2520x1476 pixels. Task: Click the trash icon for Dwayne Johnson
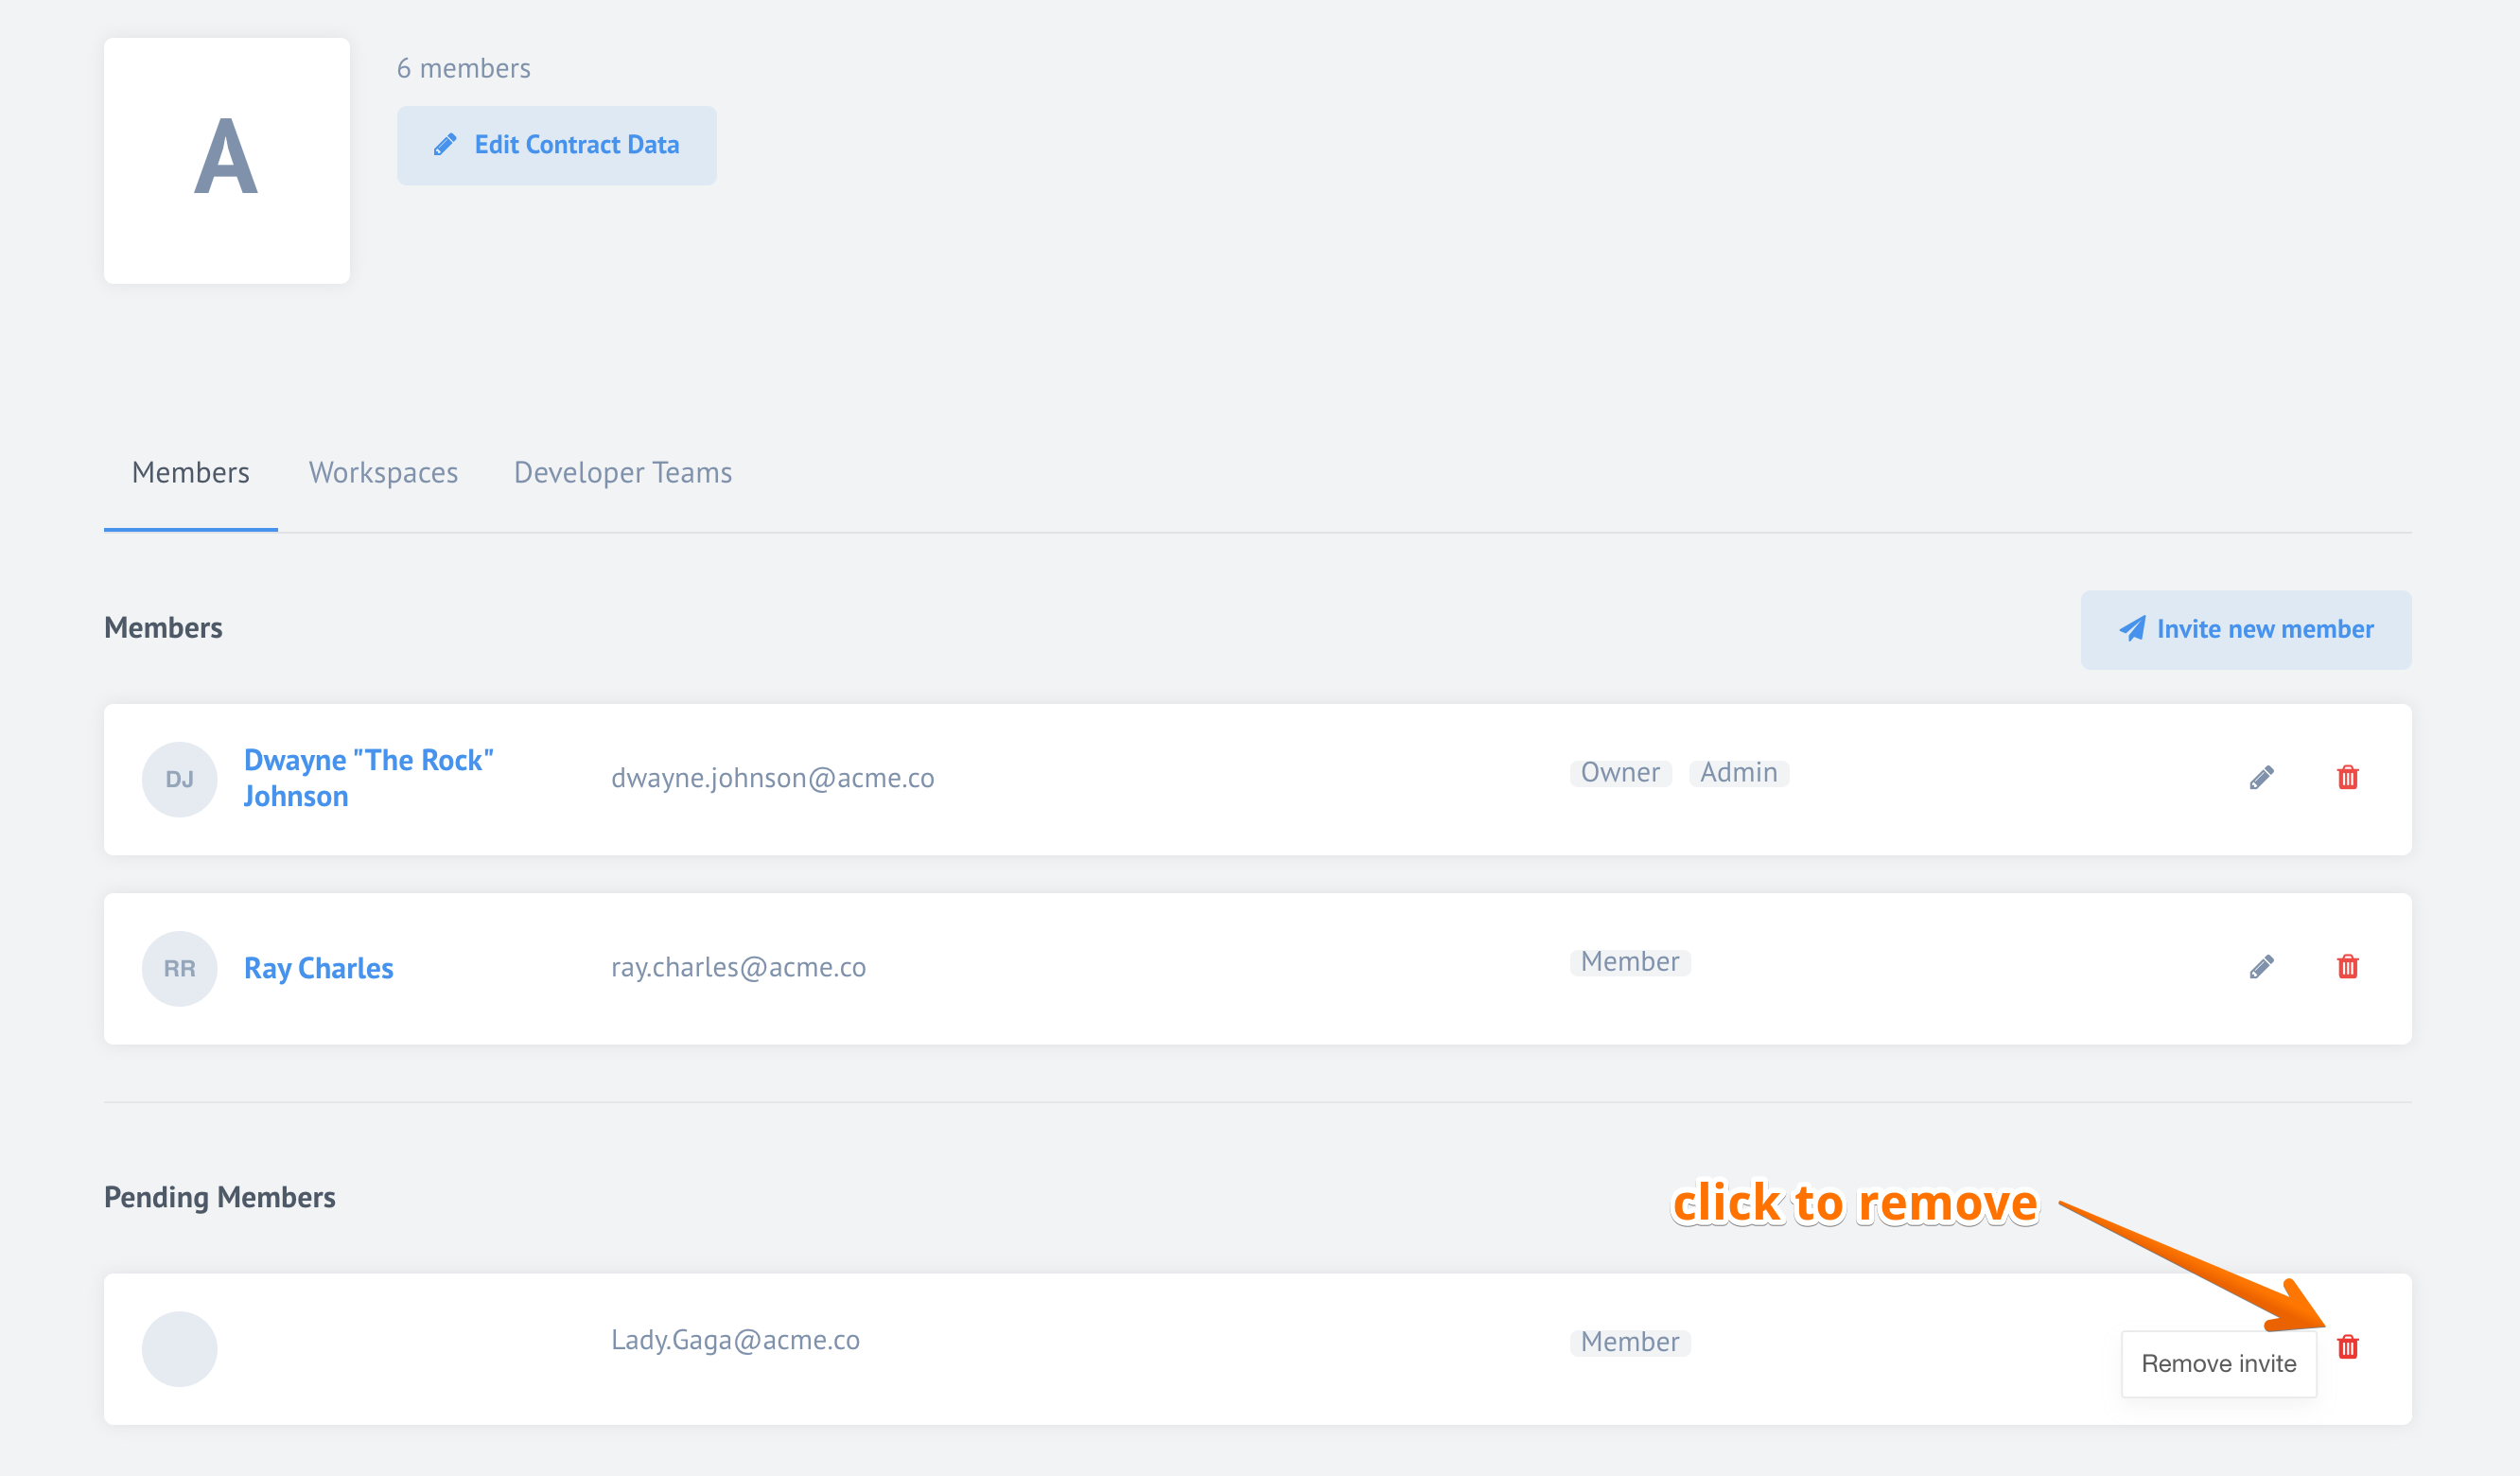pos(2348,777)
